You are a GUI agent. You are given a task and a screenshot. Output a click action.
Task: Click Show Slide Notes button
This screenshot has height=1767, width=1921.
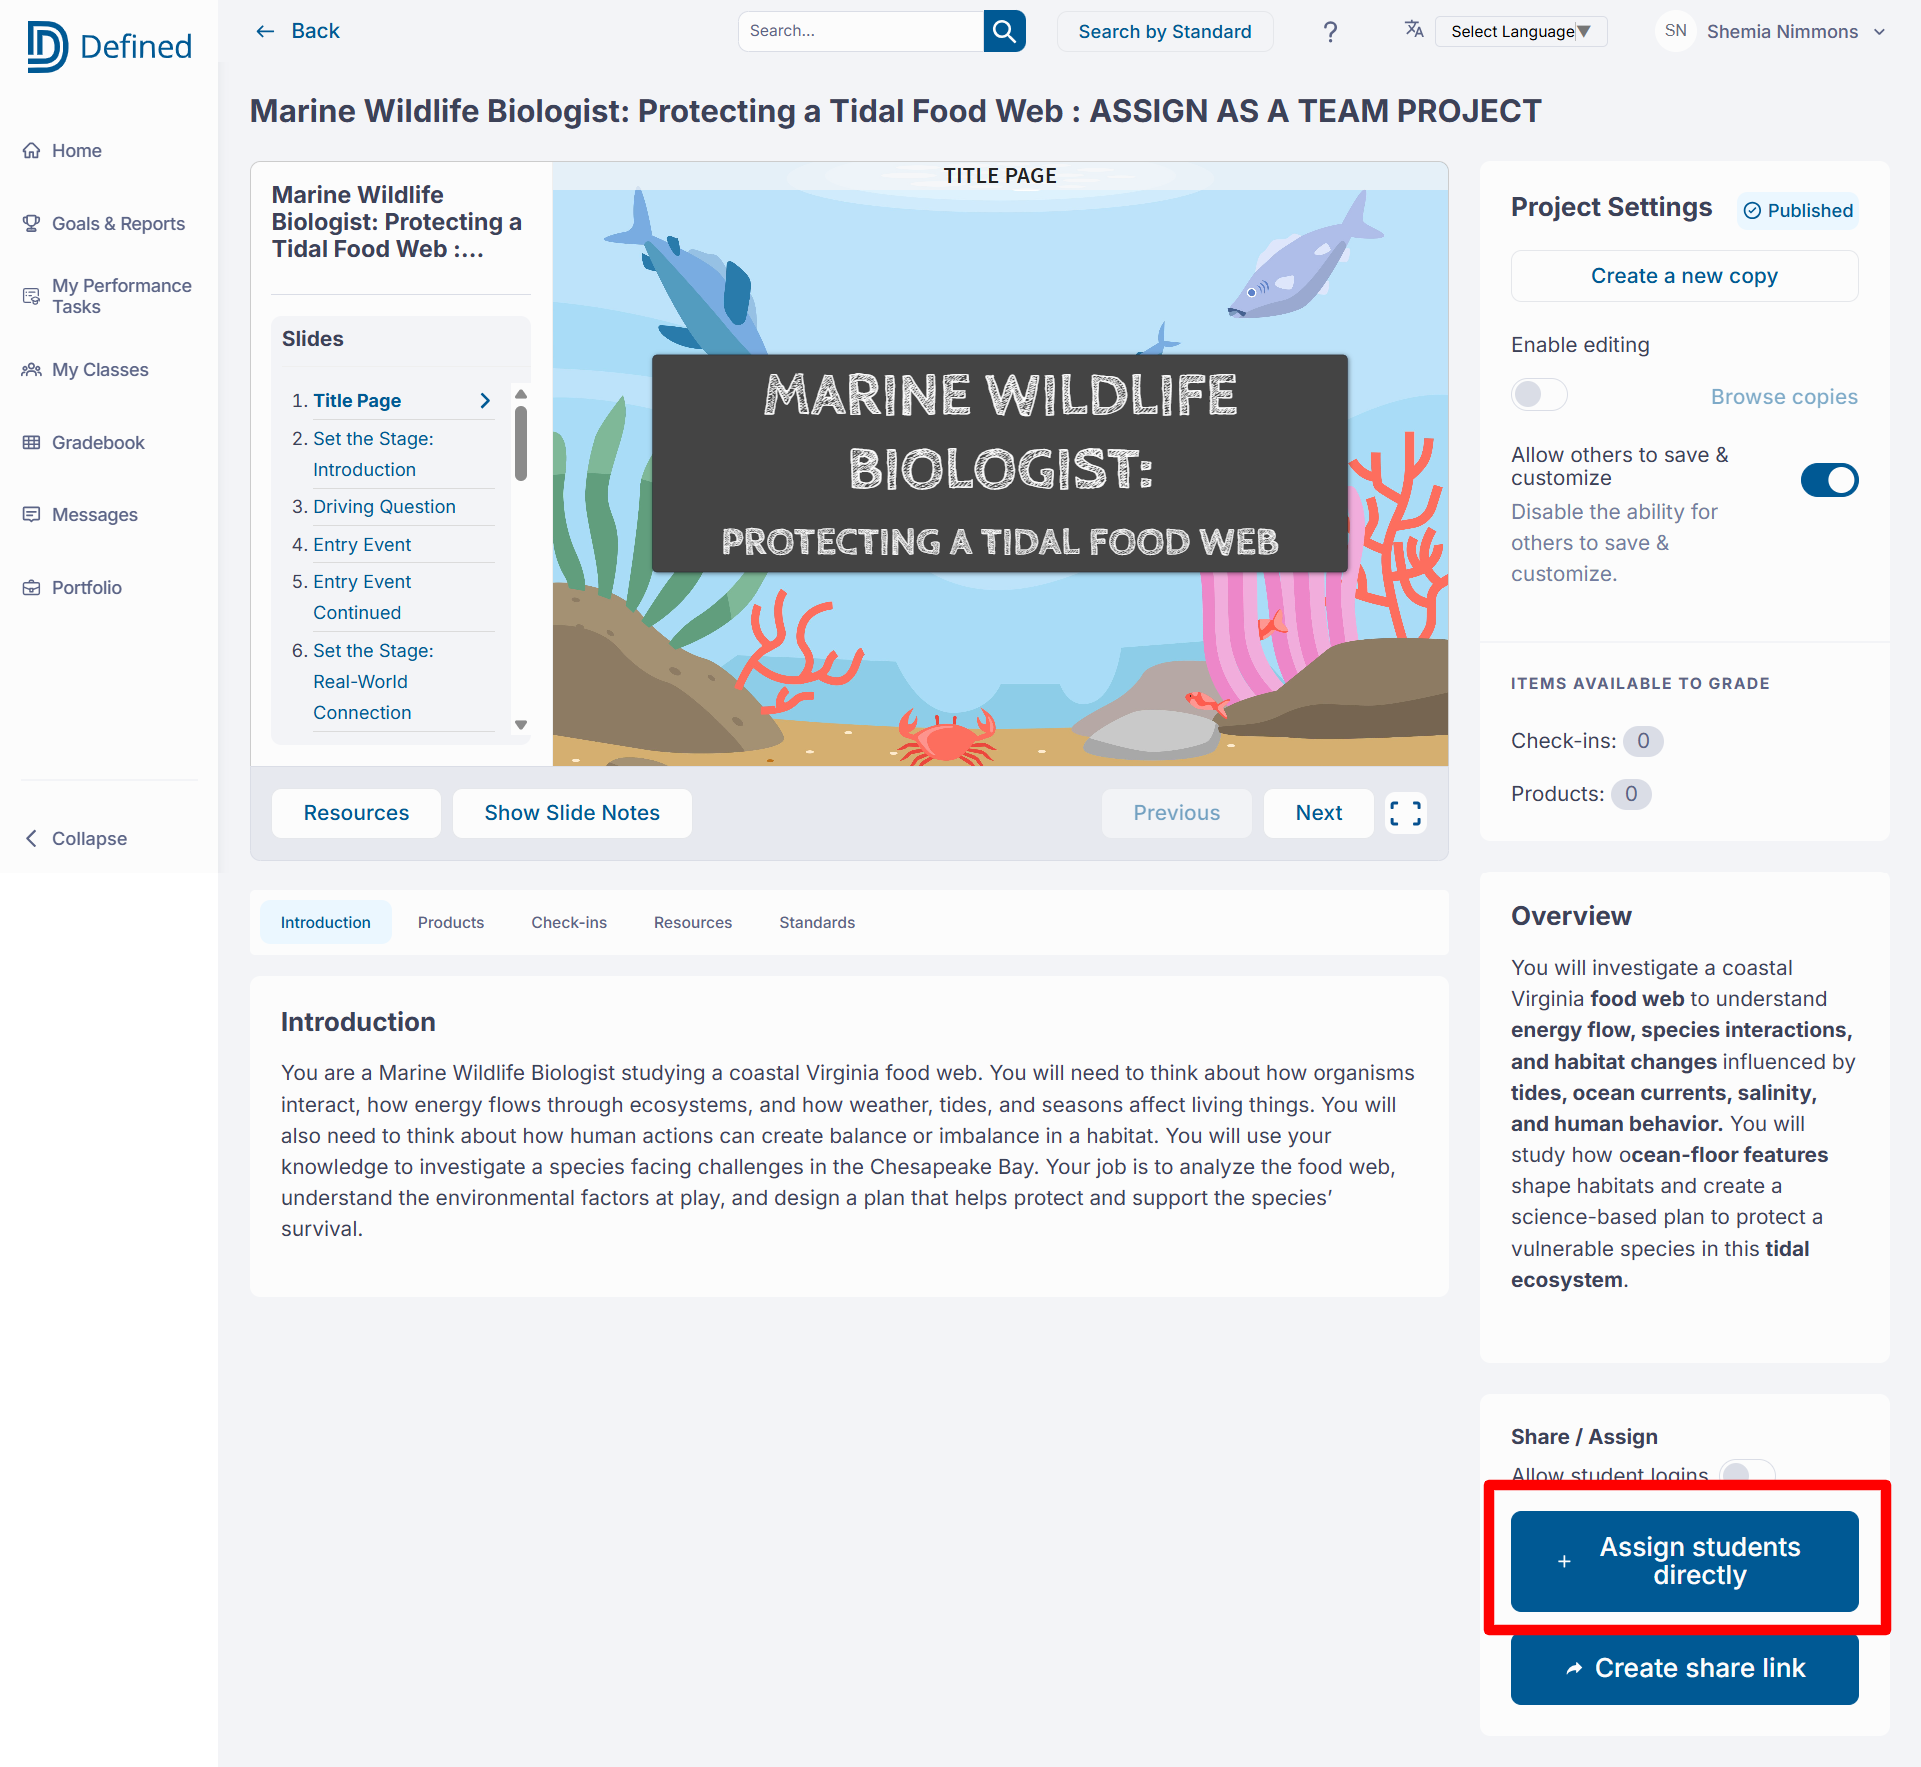pos(572,813)
